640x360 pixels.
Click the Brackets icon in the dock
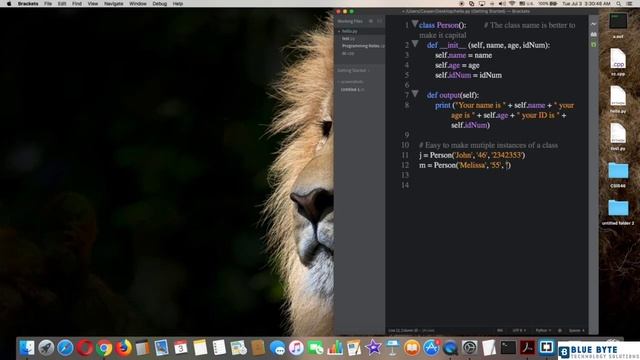[547, 348]
